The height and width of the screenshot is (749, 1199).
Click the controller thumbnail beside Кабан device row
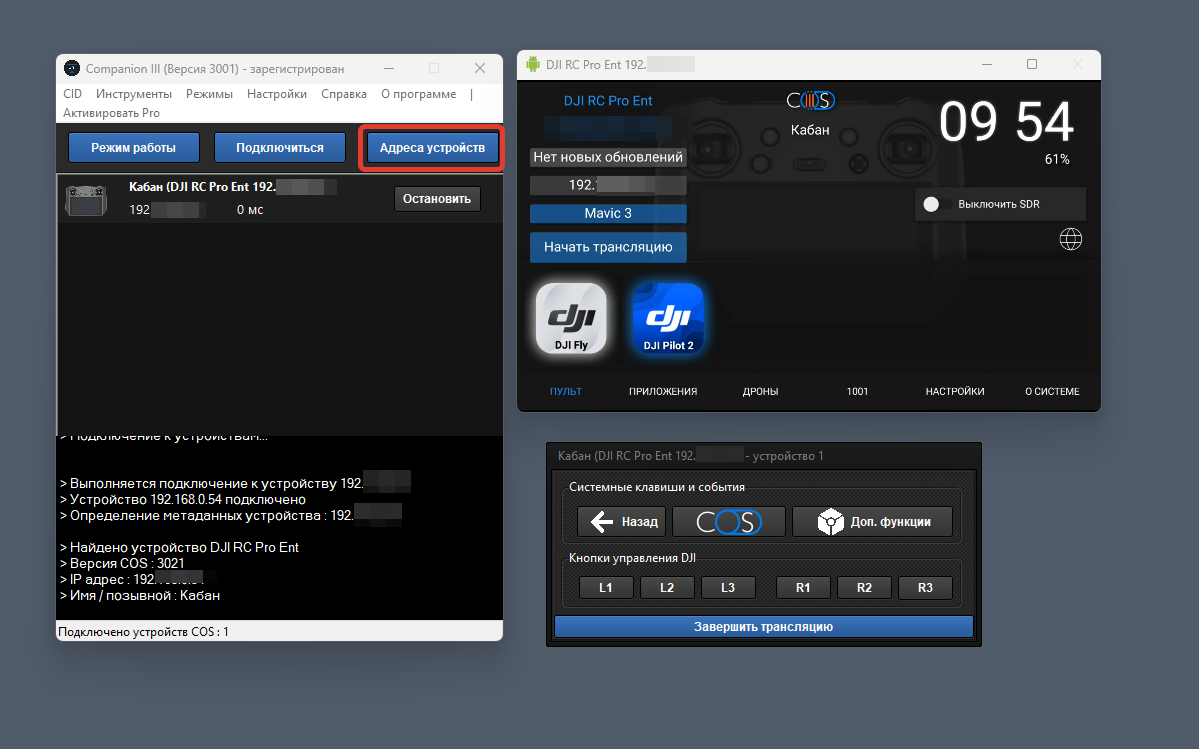tap(86, 201)
